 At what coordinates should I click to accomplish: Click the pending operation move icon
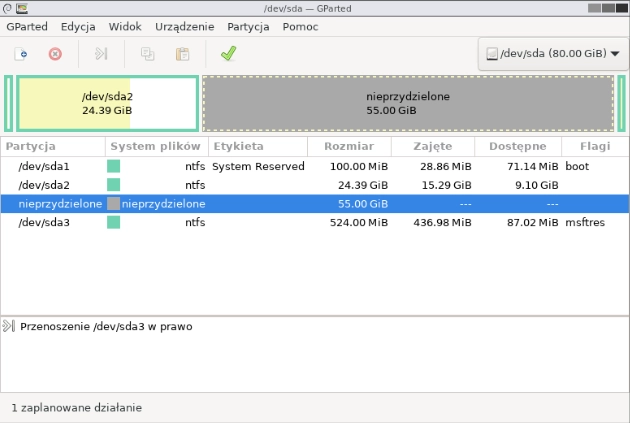[x=9, y=326]
